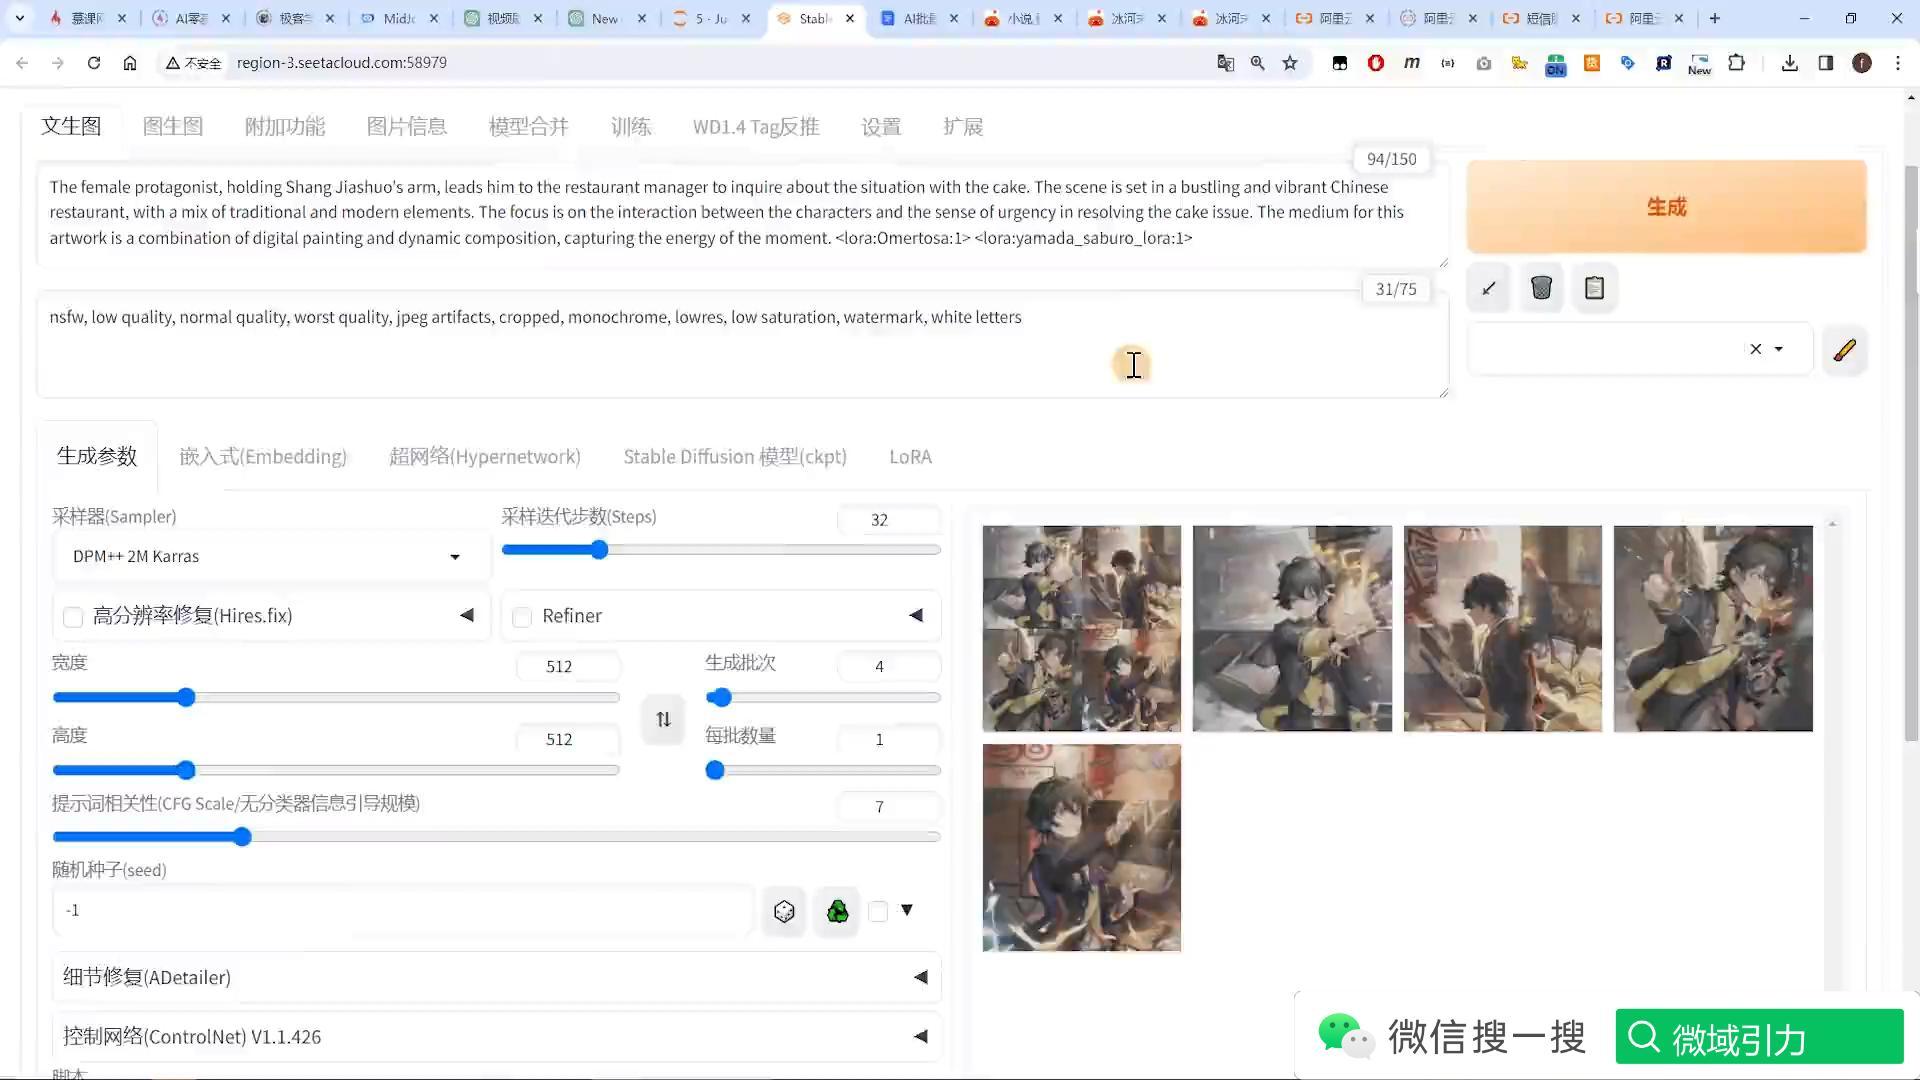
Task: Click the back navigation arrow
Action: pos(22,63)
